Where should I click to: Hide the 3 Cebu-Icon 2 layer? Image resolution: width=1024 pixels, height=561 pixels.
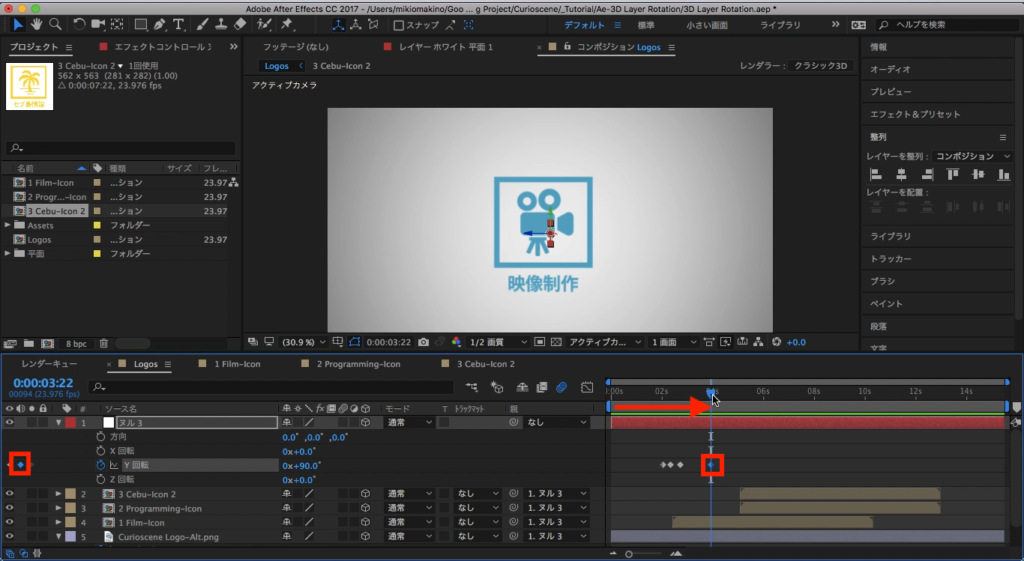pyautogui.click(x=10, y=494)
